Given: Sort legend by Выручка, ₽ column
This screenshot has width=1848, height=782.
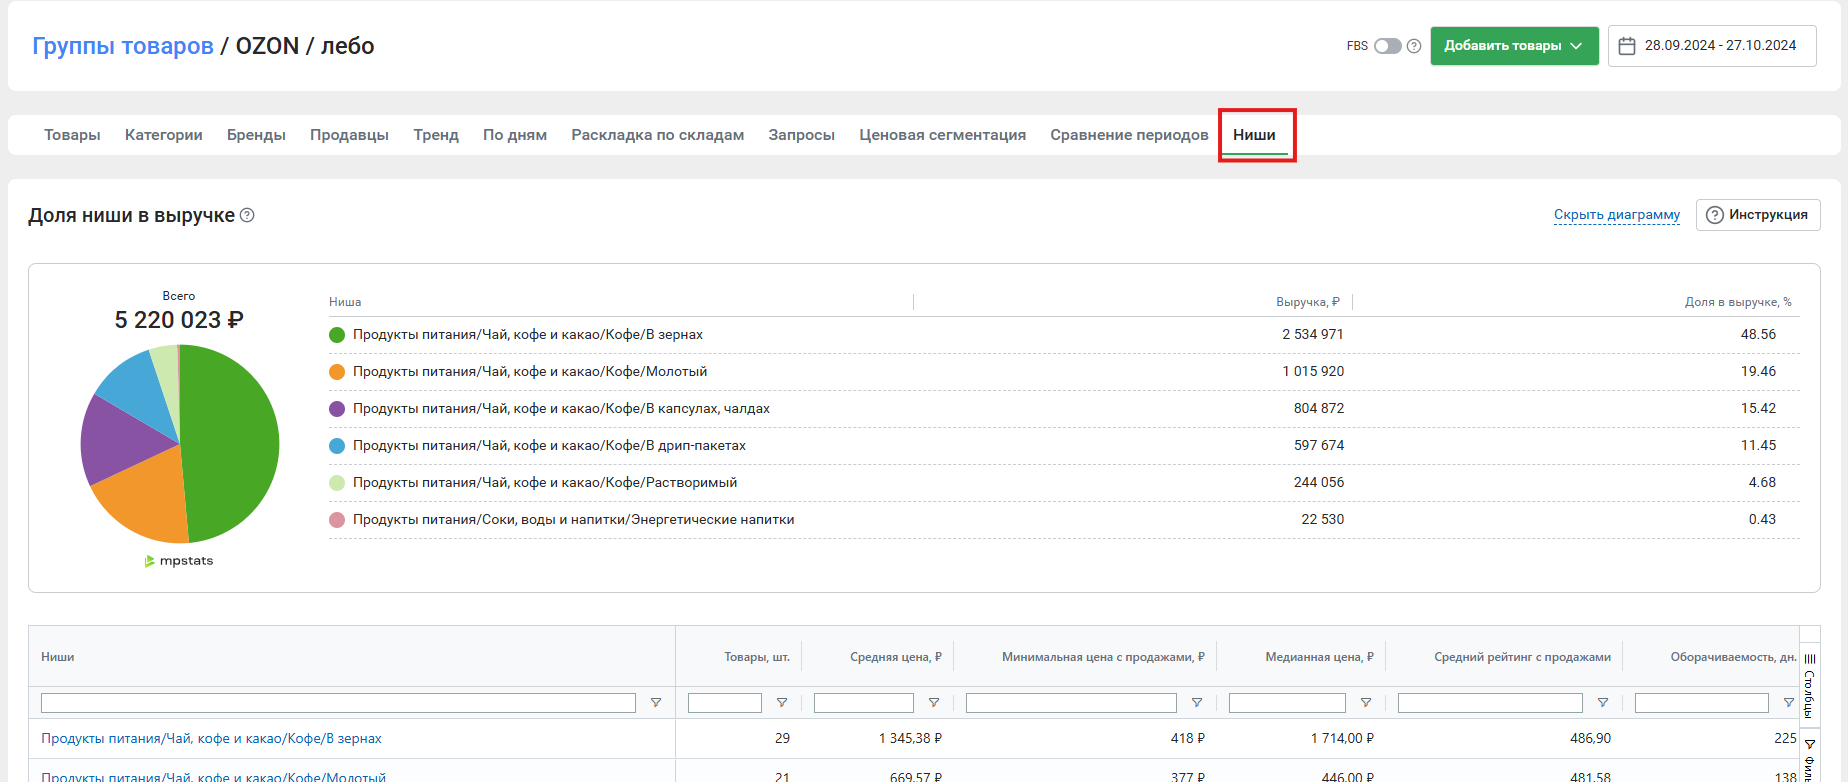Looking at the screenshot, I should click(x=1308, y=302).
